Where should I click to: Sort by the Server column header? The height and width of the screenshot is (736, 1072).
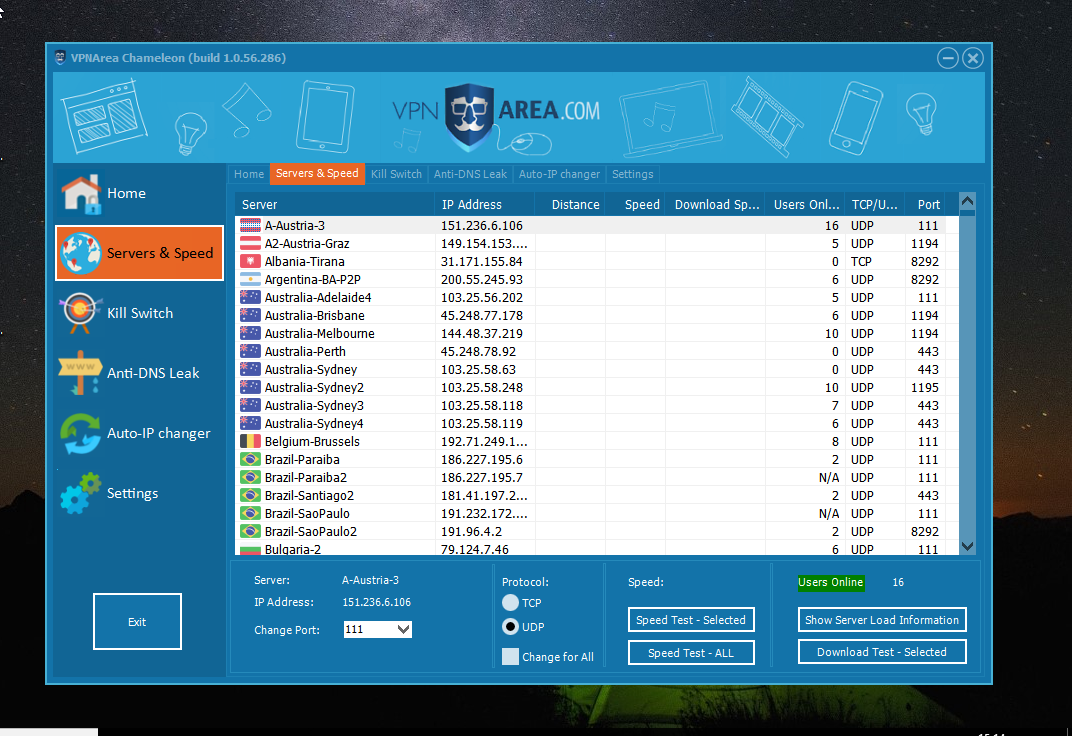pos(335,204)
